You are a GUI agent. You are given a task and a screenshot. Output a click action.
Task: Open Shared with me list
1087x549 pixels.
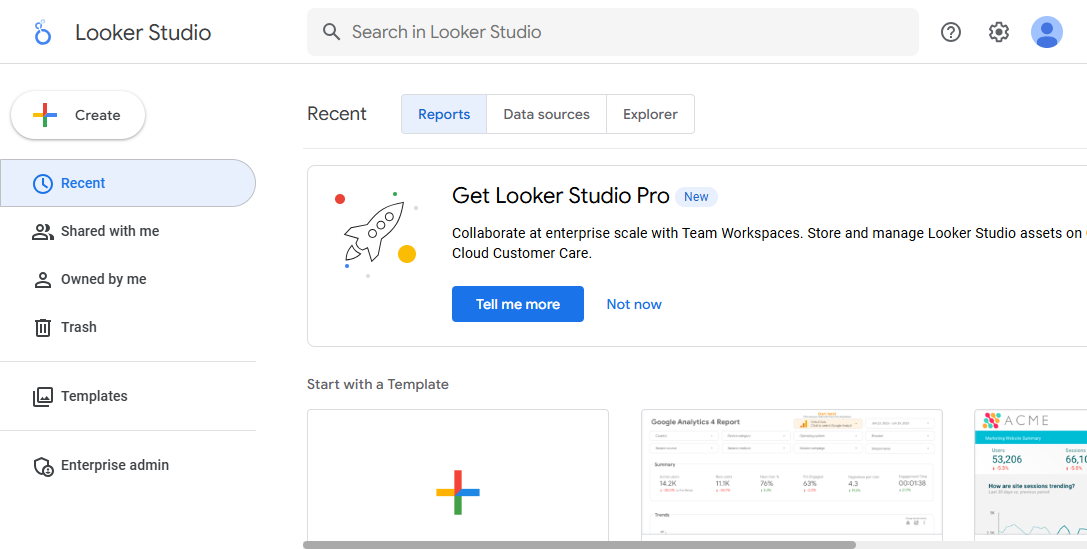coord(128,231)
